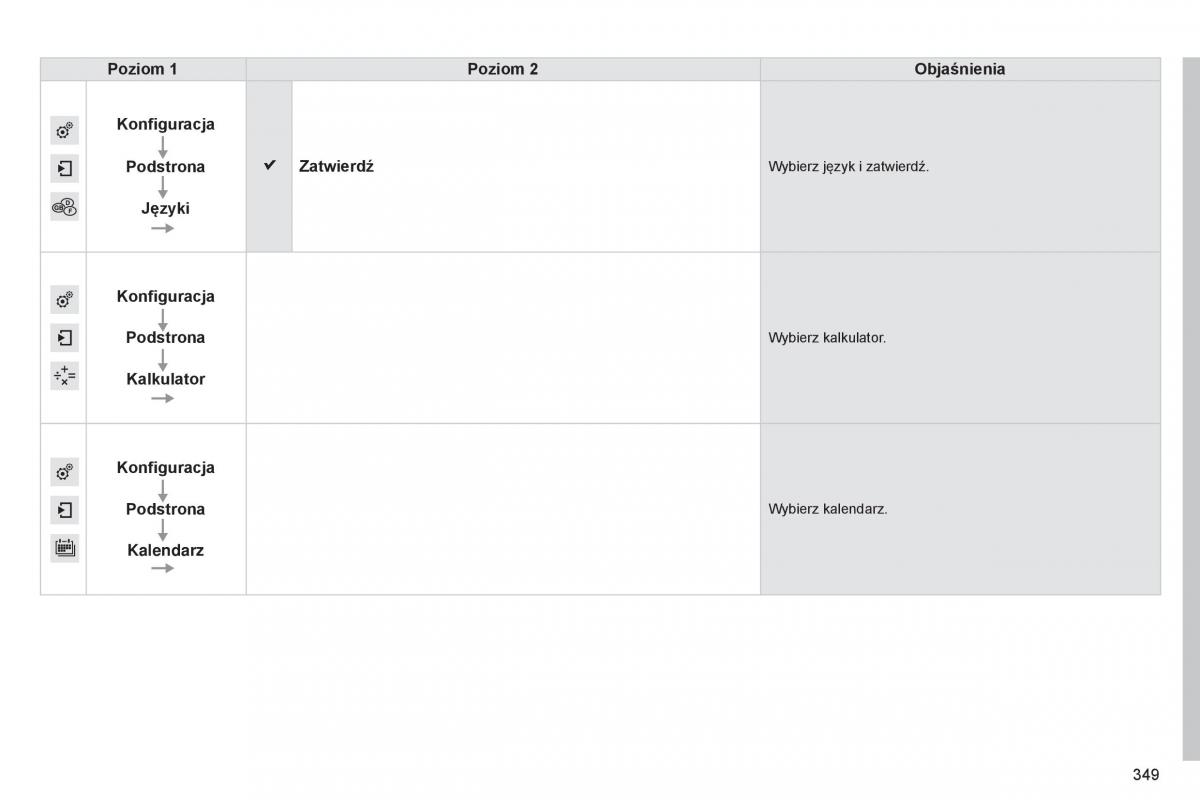Viewport: 1200px width, 800px height.
Task: Click the Kalendarz label
Action: coord(166,550)
